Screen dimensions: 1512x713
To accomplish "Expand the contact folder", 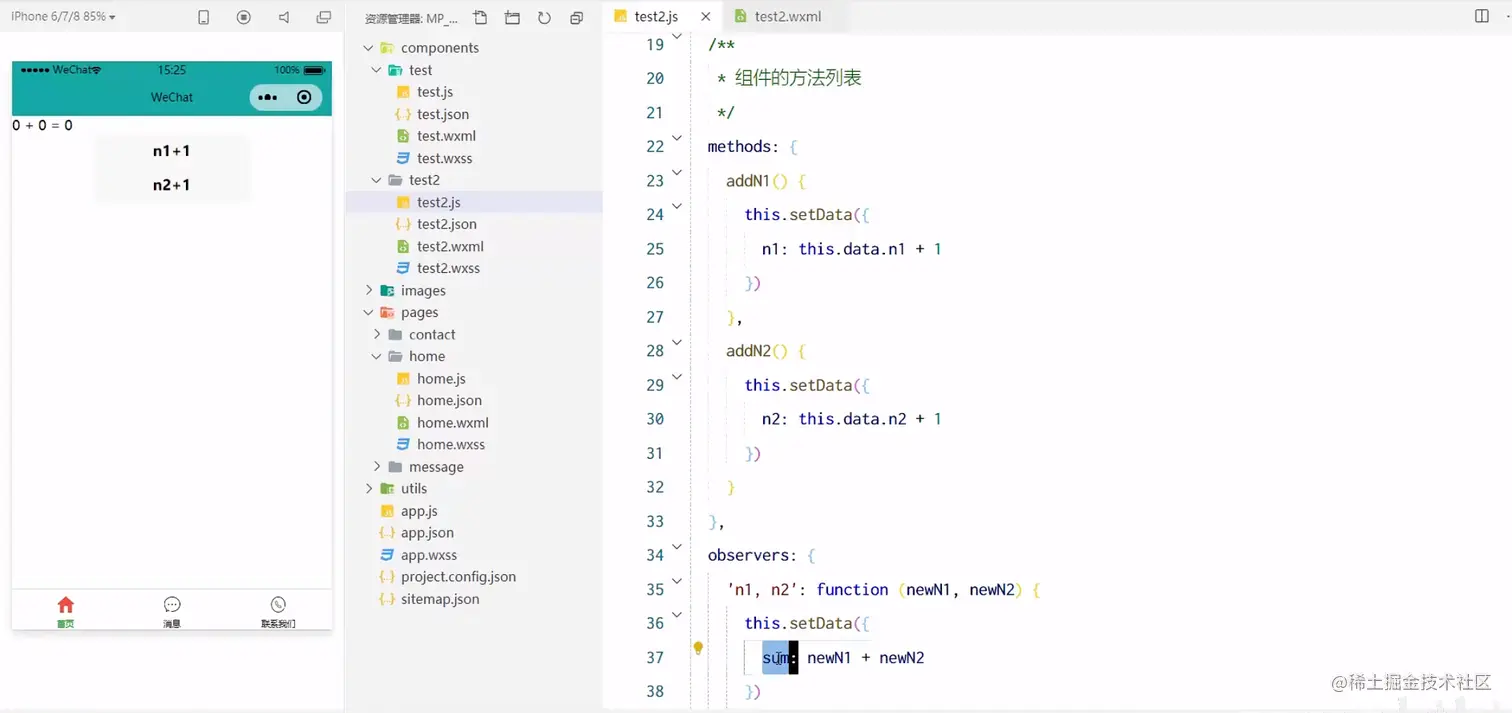I will coord(377,334).
